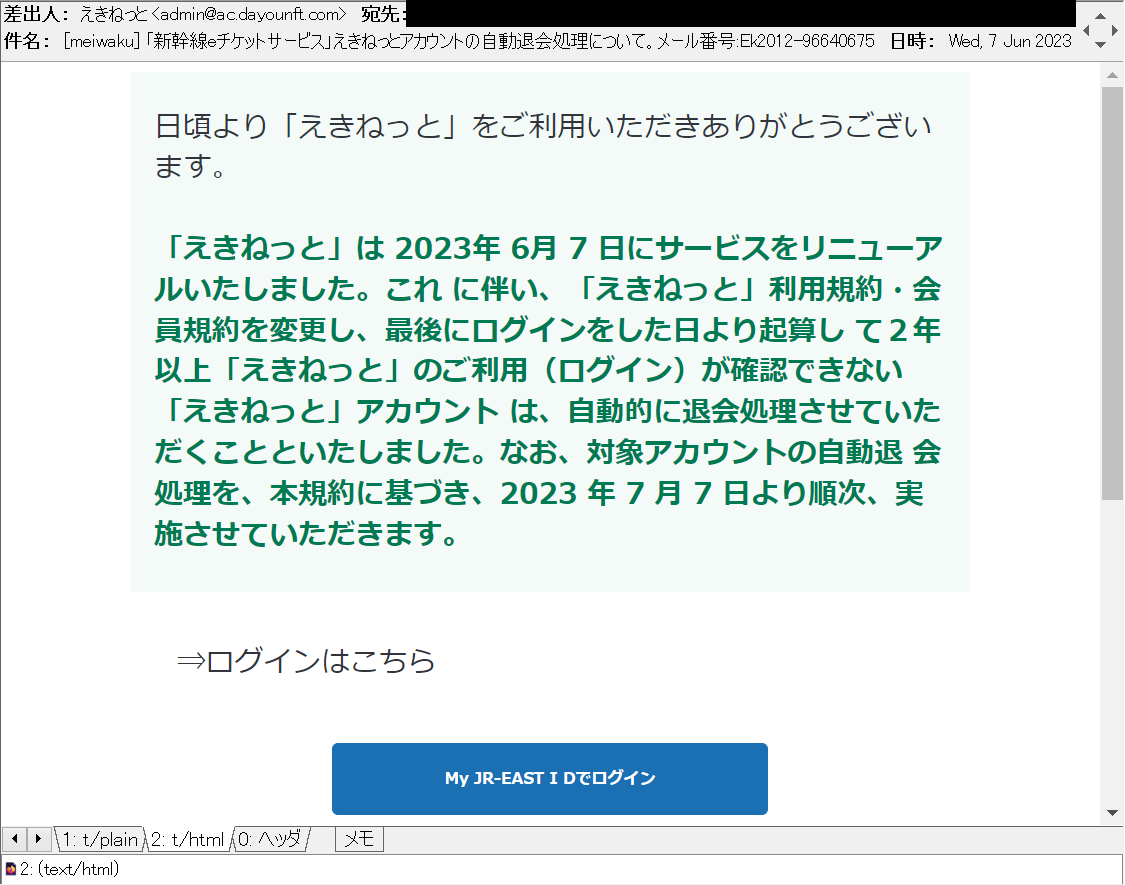
Task: Click the ⇒ログインはこちら text
Action: 306,661
